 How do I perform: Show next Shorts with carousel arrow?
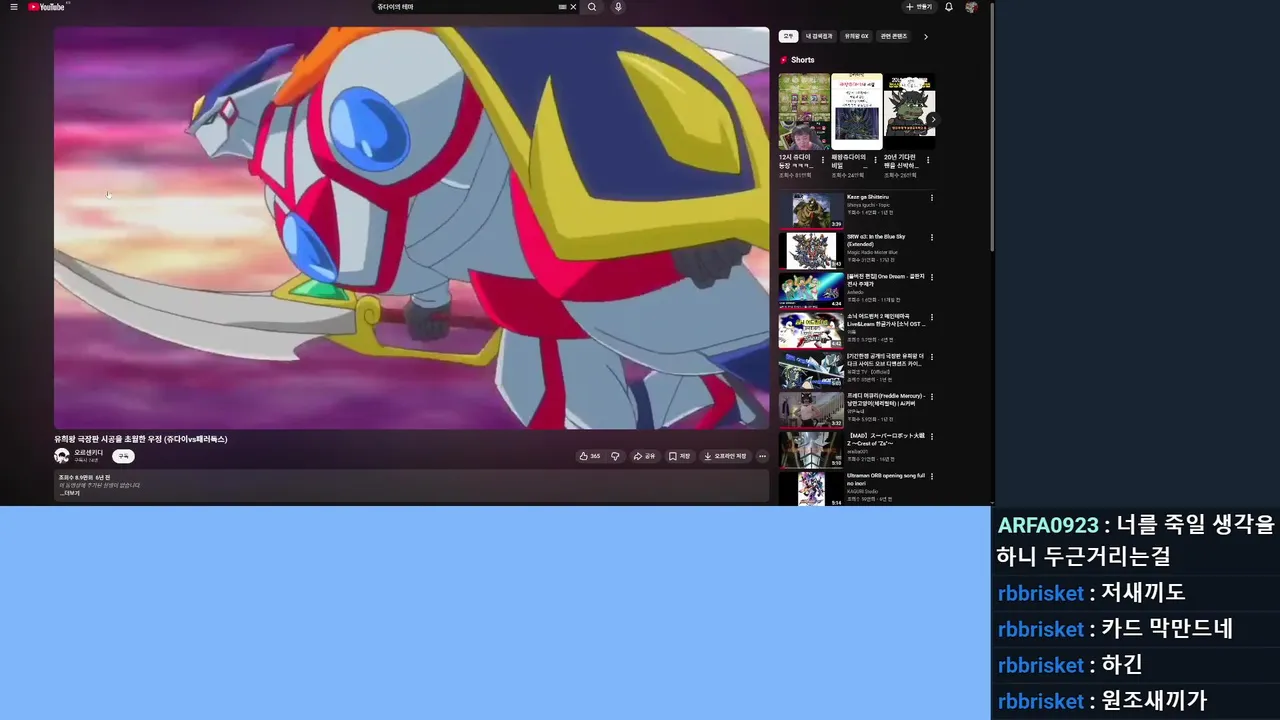point(932,119)
